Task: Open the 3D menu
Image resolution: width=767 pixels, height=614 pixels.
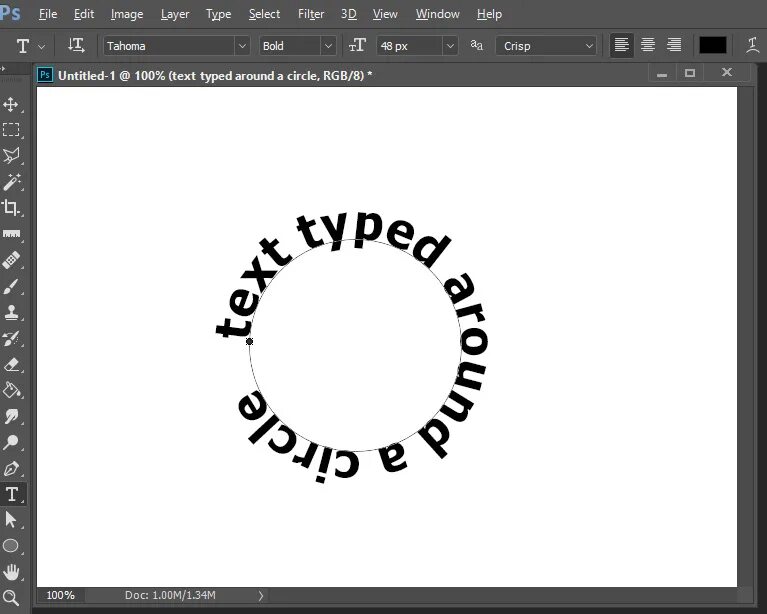Action: coord(348,14)
